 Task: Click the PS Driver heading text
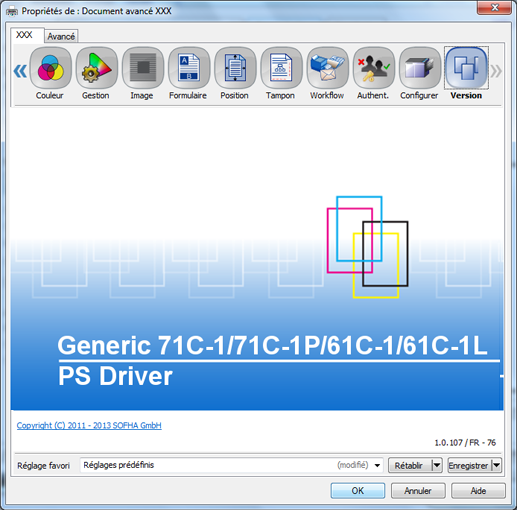pos(115,376)
